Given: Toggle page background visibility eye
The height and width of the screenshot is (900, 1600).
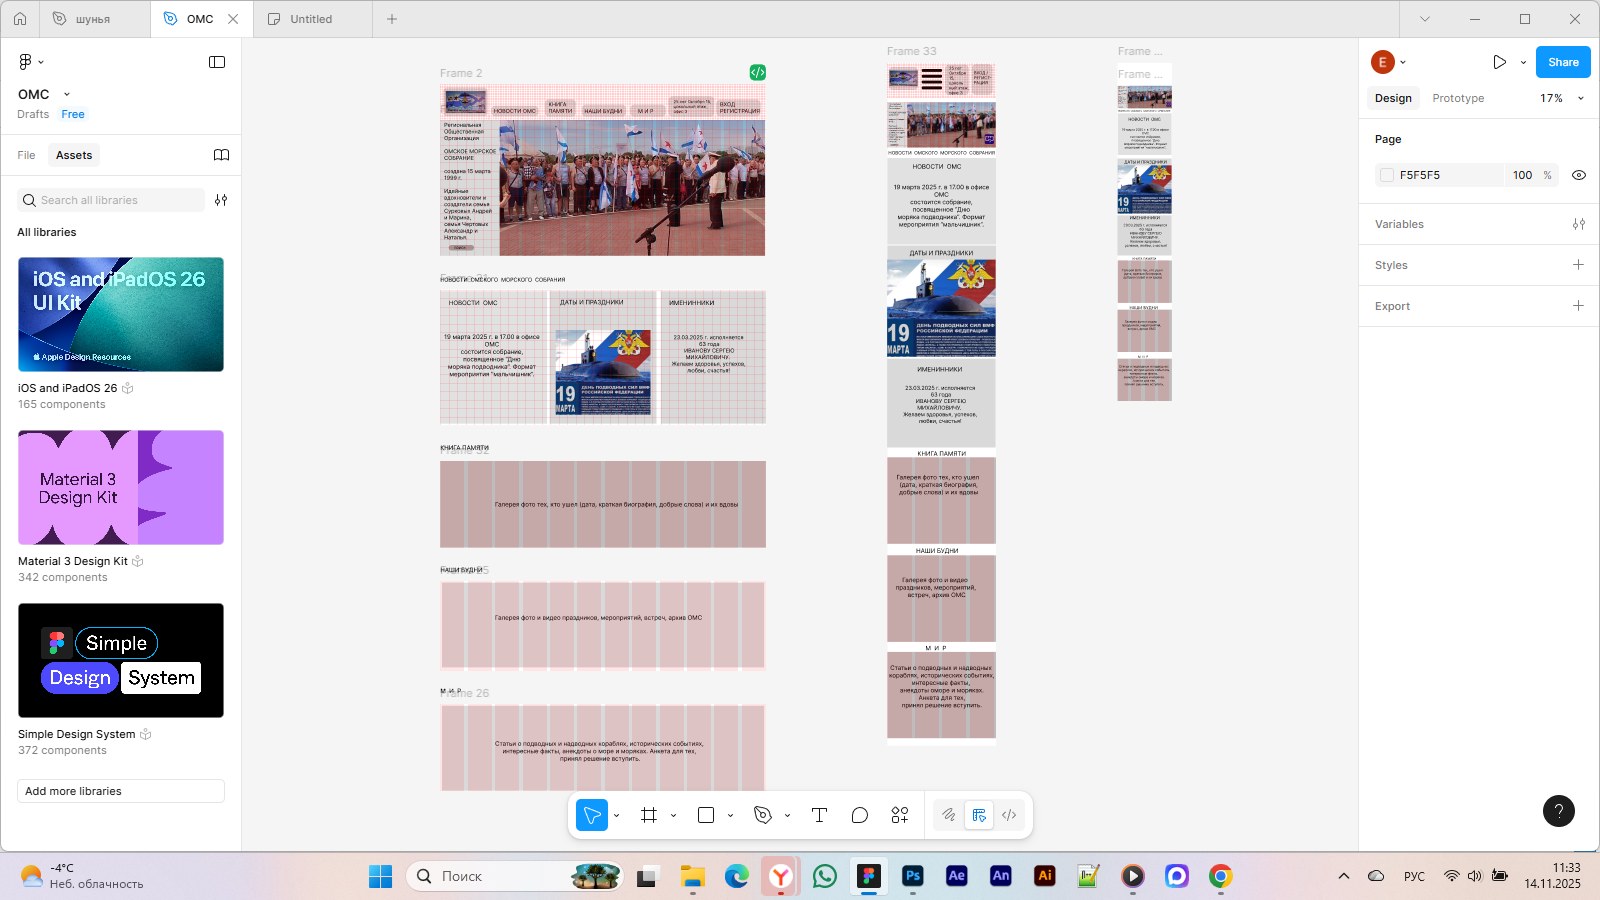Looking at the screenshot, I should point(1579,175).
